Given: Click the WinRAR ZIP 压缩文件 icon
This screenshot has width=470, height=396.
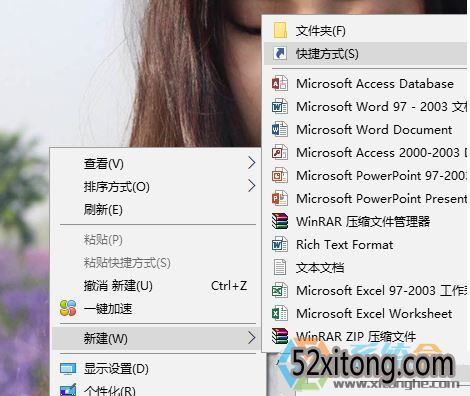Looking at the screenshot, I should (x=280, y=336).
